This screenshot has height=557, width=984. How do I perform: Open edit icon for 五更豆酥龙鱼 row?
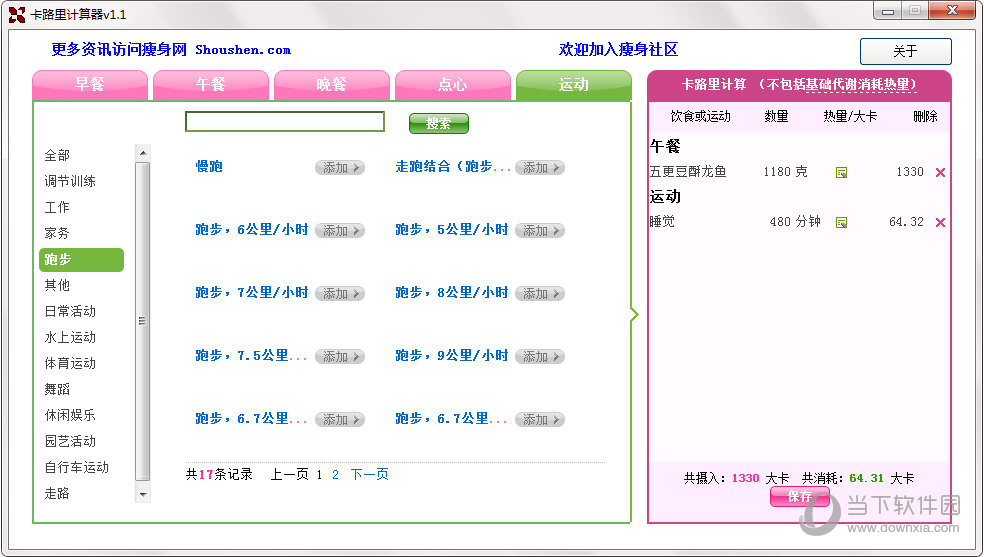point(842,172)
